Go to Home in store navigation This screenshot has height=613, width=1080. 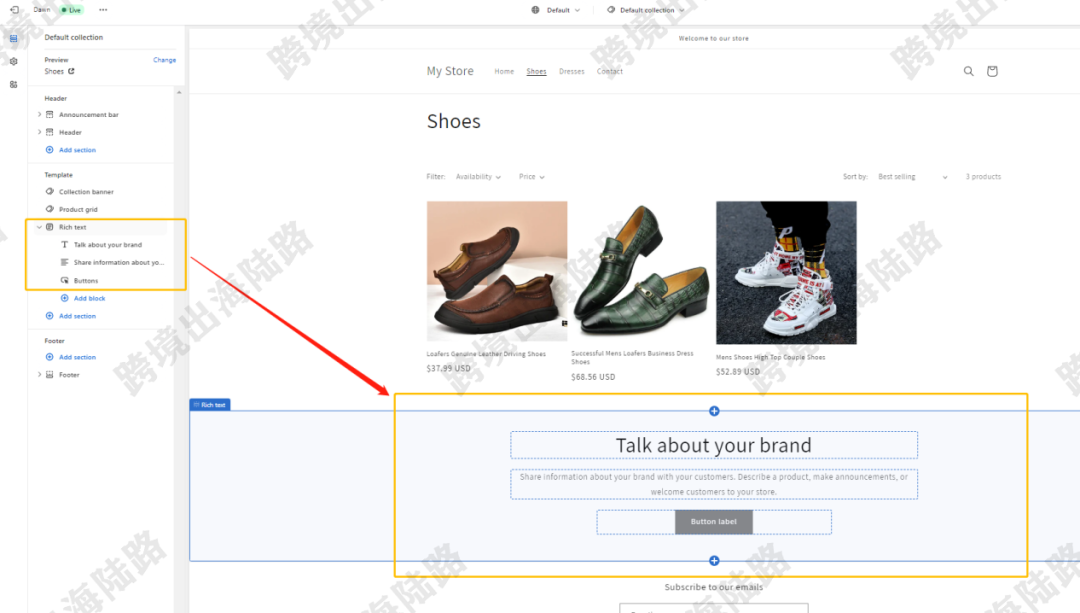[504, 72]
